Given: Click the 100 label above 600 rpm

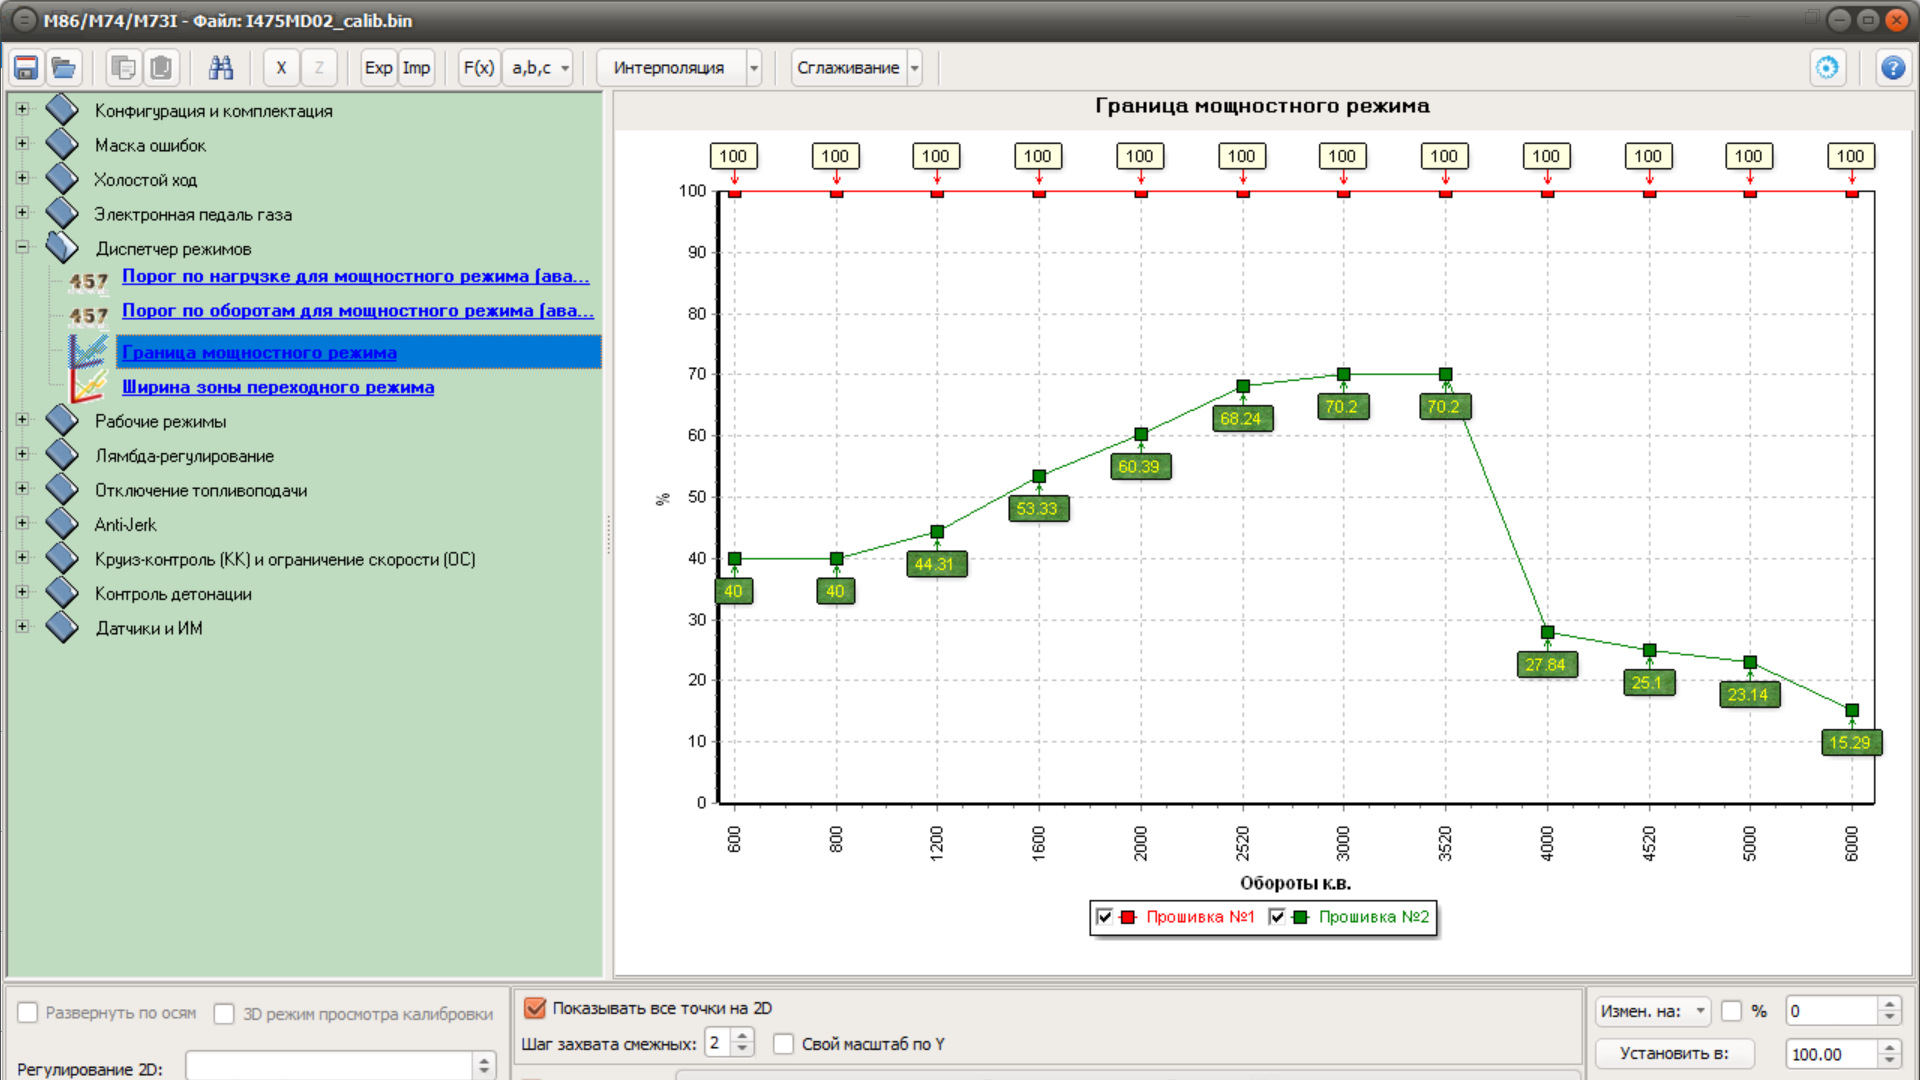Looking at the screenshot, I should click(733, 156).
